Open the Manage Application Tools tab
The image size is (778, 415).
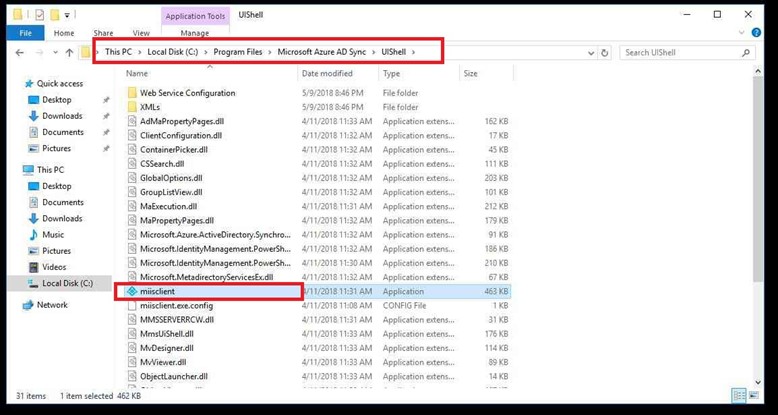tap(194, 33)
